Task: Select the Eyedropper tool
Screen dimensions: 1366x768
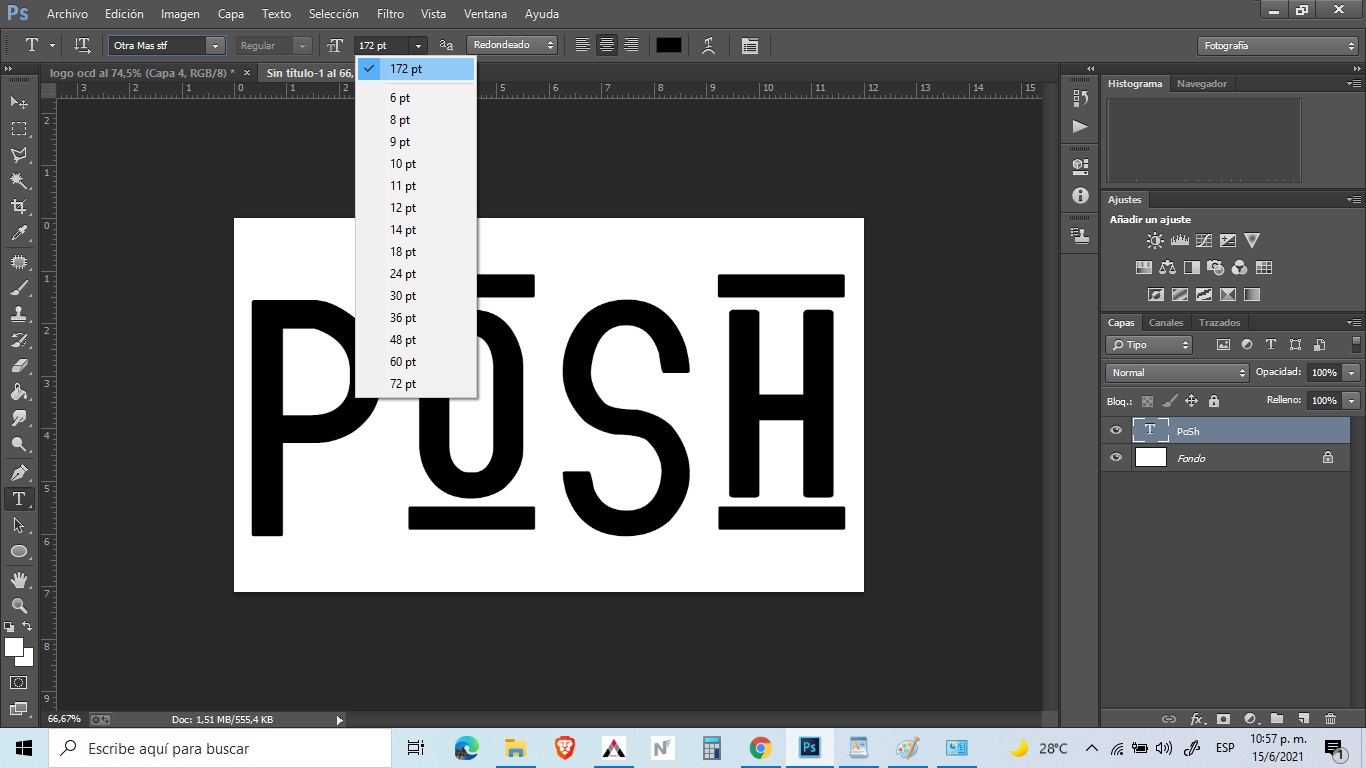Action: 19,233
